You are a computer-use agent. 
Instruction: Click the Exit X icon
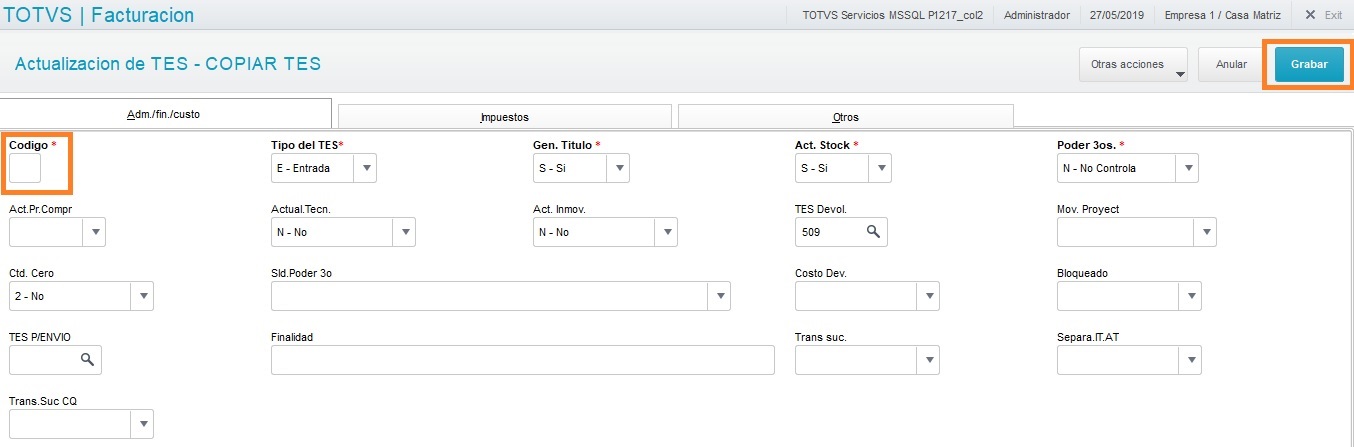click(1310, 15)
